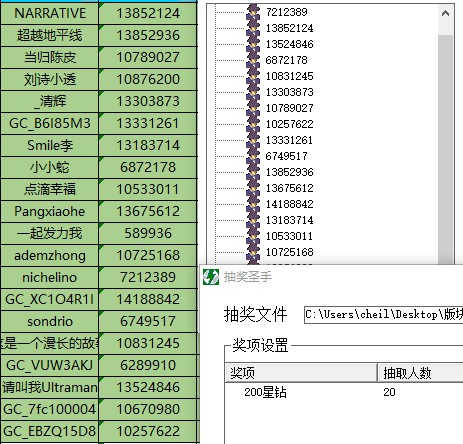
Task: Click the avatar icon beside 7212389
Action: click(253, 12)
